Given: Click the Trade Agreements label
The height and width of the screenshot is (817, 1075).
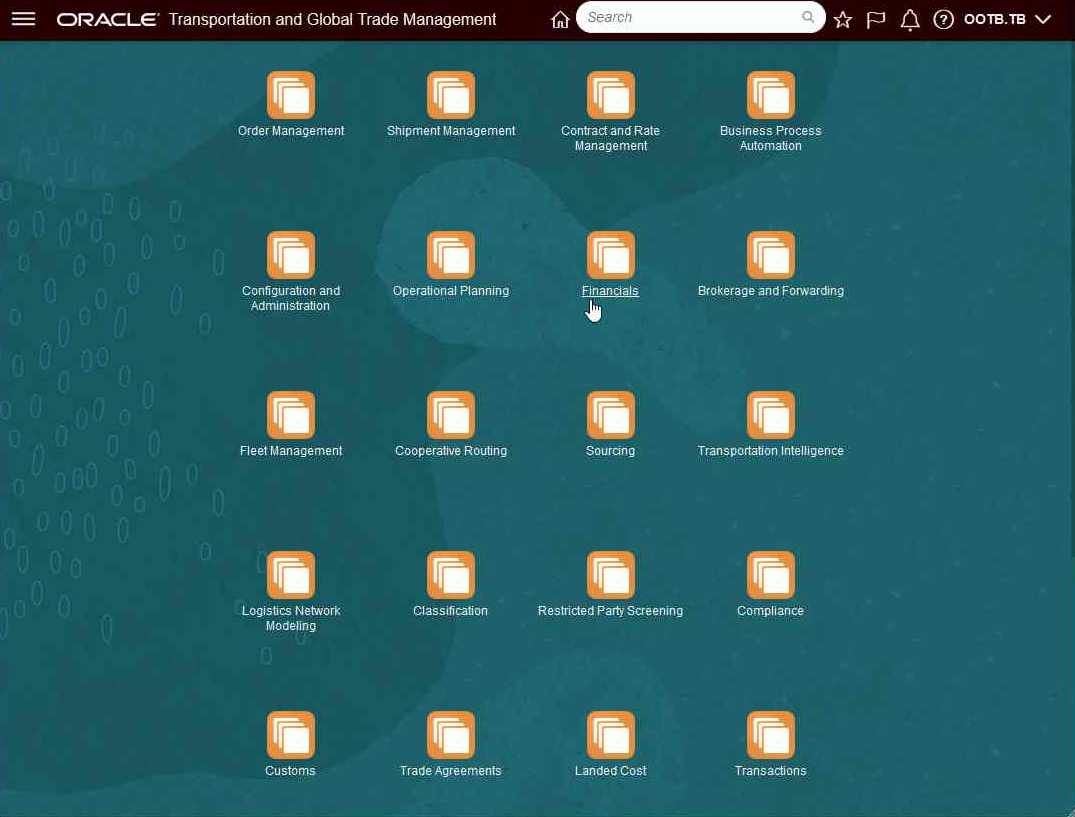Looking at the screenshot, I should click(x=450, y=771).
